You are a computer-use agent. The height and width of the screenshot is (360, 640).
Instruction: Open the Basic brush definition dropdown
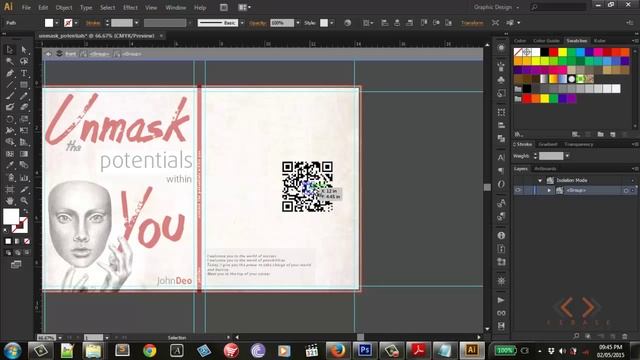point(242,23)
